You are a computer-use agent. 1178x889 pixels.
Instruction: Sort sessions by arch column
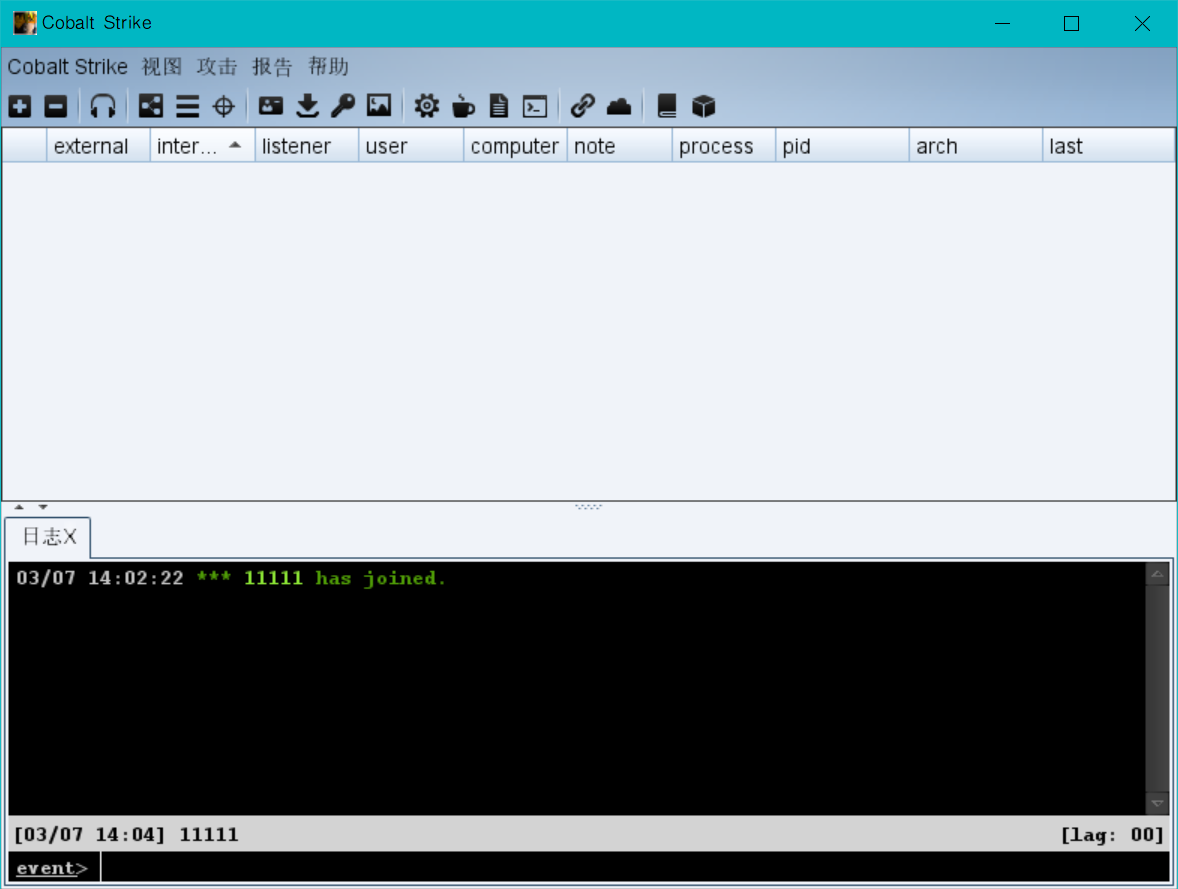(x=976, y=146)
